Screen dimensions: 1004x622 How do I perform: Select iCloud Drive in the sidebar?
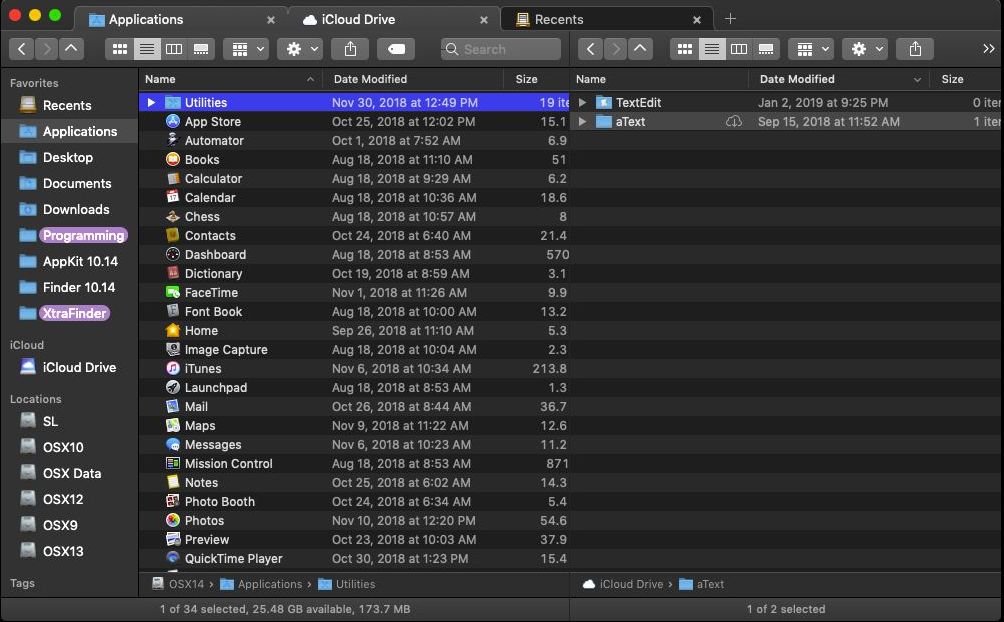[x=69, y=367]
